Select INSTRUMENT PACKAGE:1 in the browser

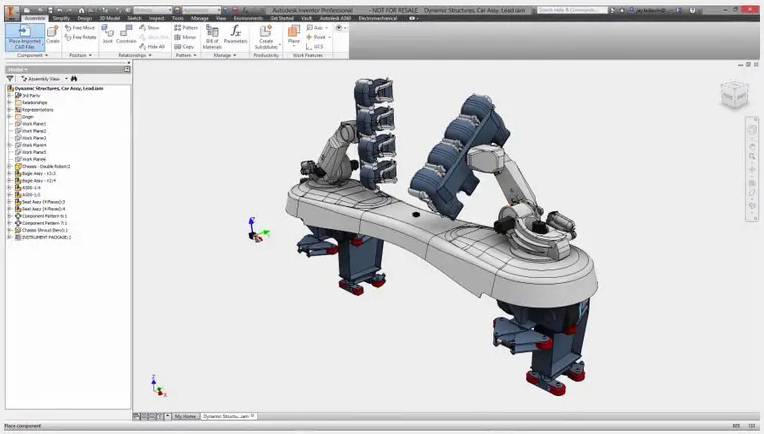coord(43,237)
